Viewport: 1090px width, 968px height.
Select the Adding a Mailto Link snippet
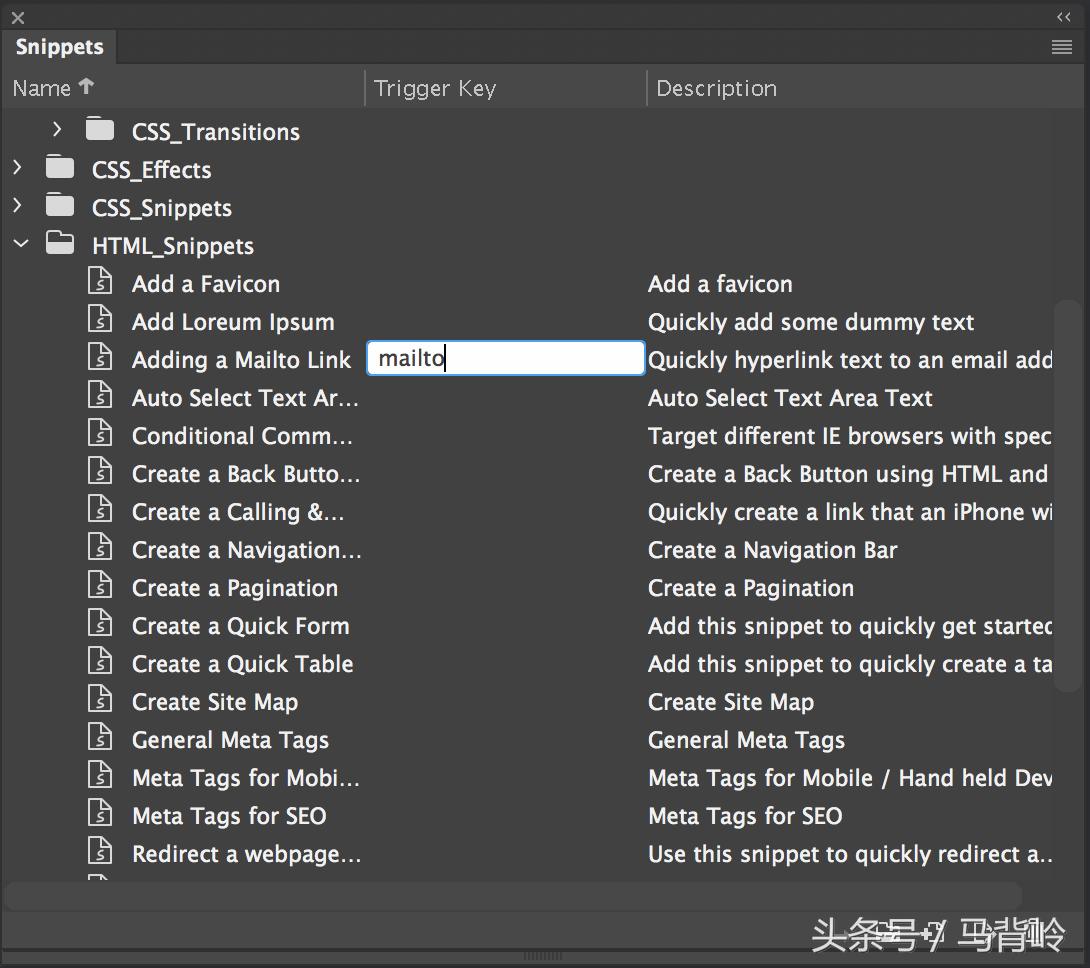[240, 359]
